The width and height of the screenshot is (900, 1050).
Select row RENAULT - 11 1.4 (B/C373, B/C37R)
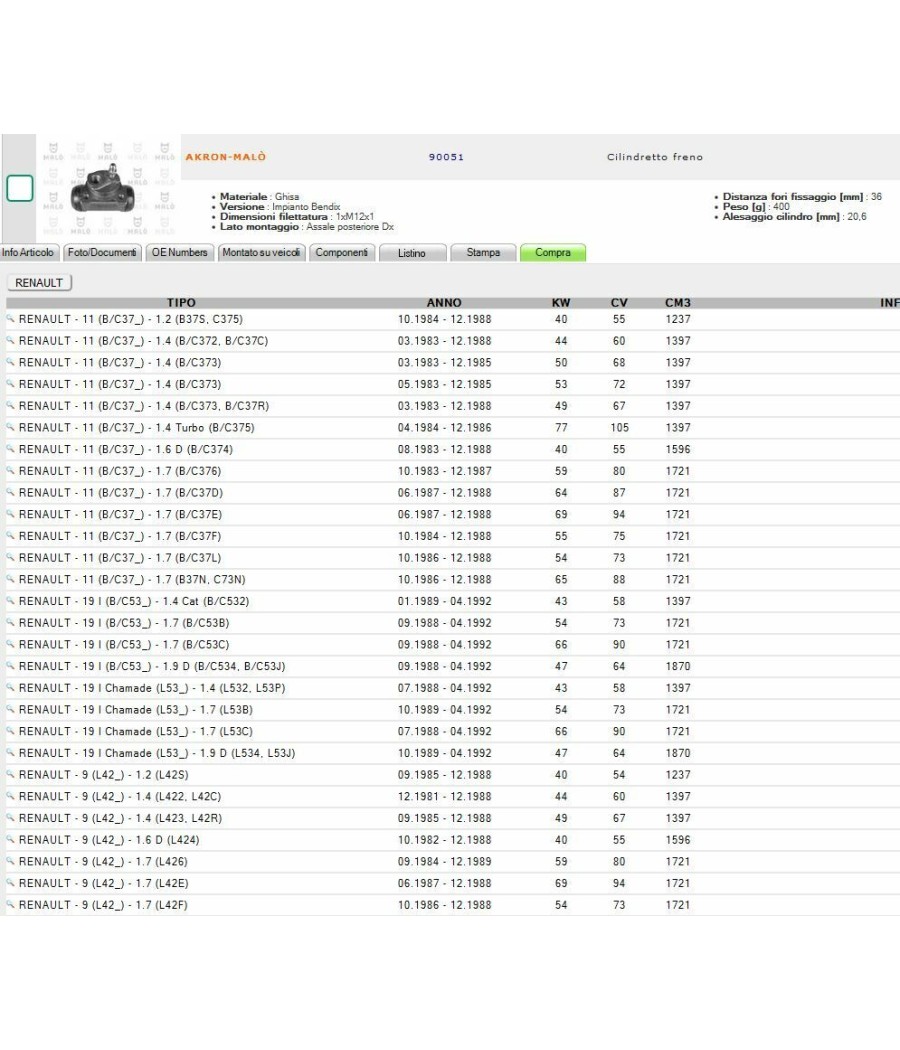[x=452, y=406]
